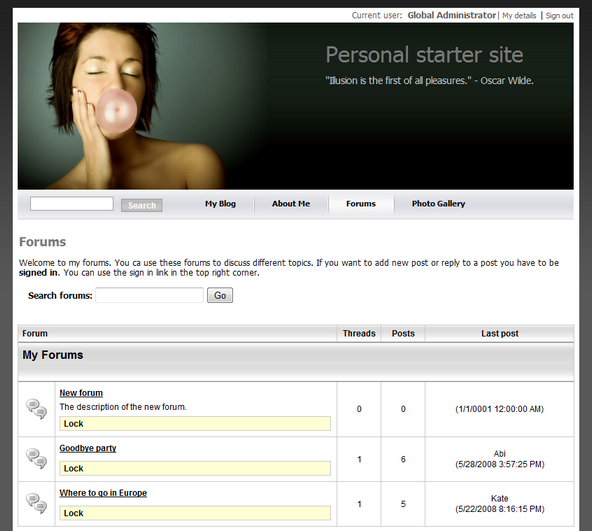Viewport: 592px width, 531px height.
Task: Click the 1/1/0001 12:00:00 AM date cell
Action: [500, 409]
